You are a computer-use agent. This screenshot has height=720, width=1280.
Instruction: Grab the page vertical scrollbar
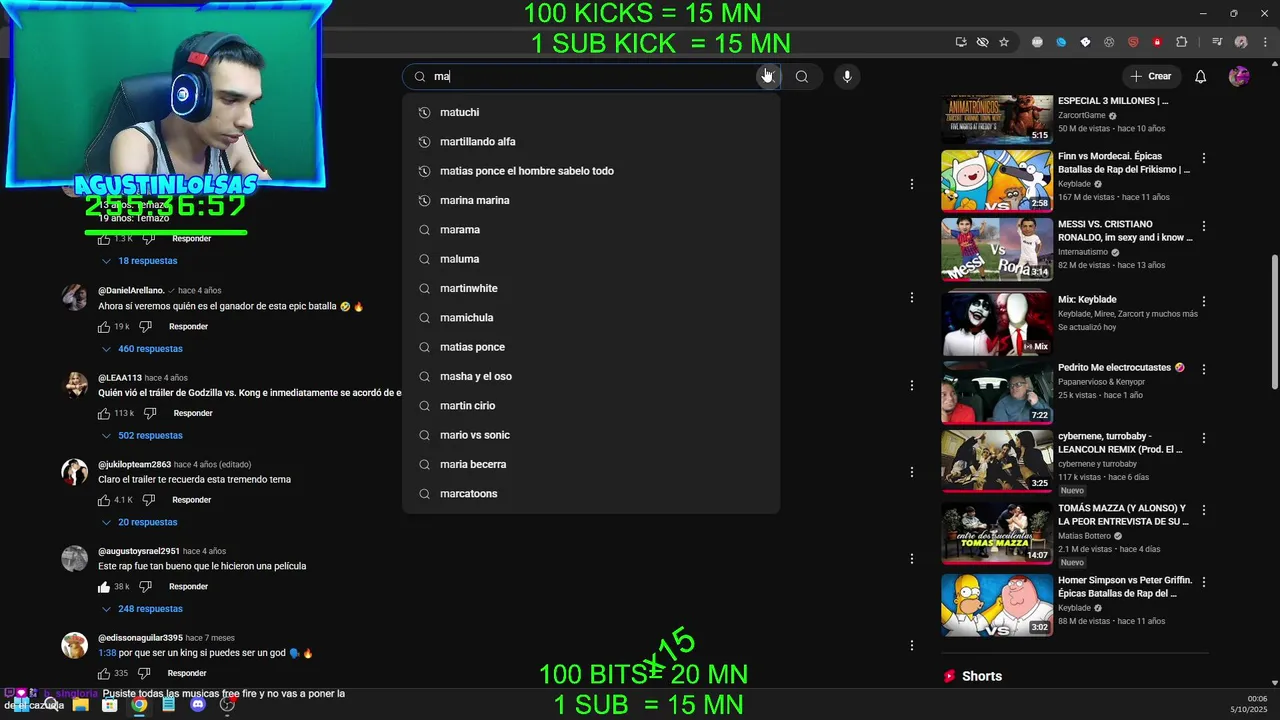coord(1274,322)
